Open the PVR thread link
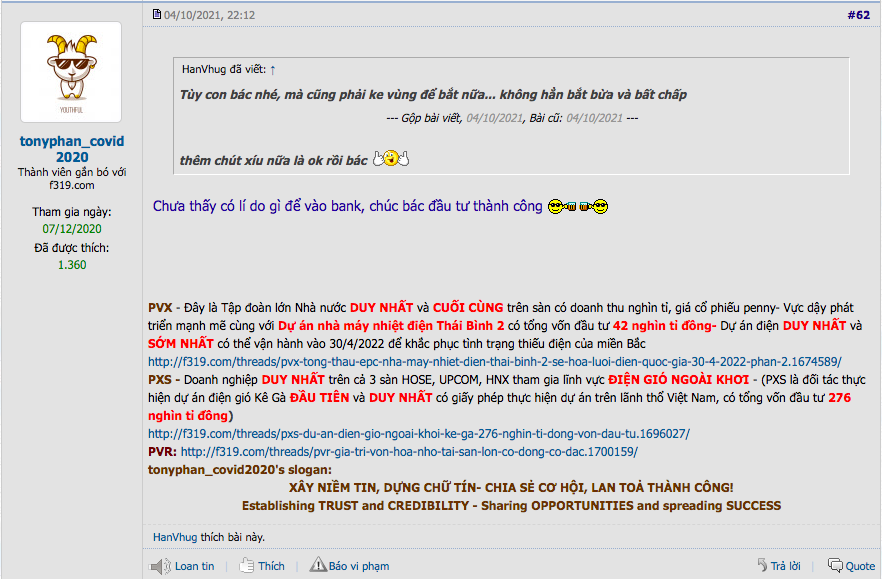The height and width of the screenshot is (579, 882). (409, 452)
